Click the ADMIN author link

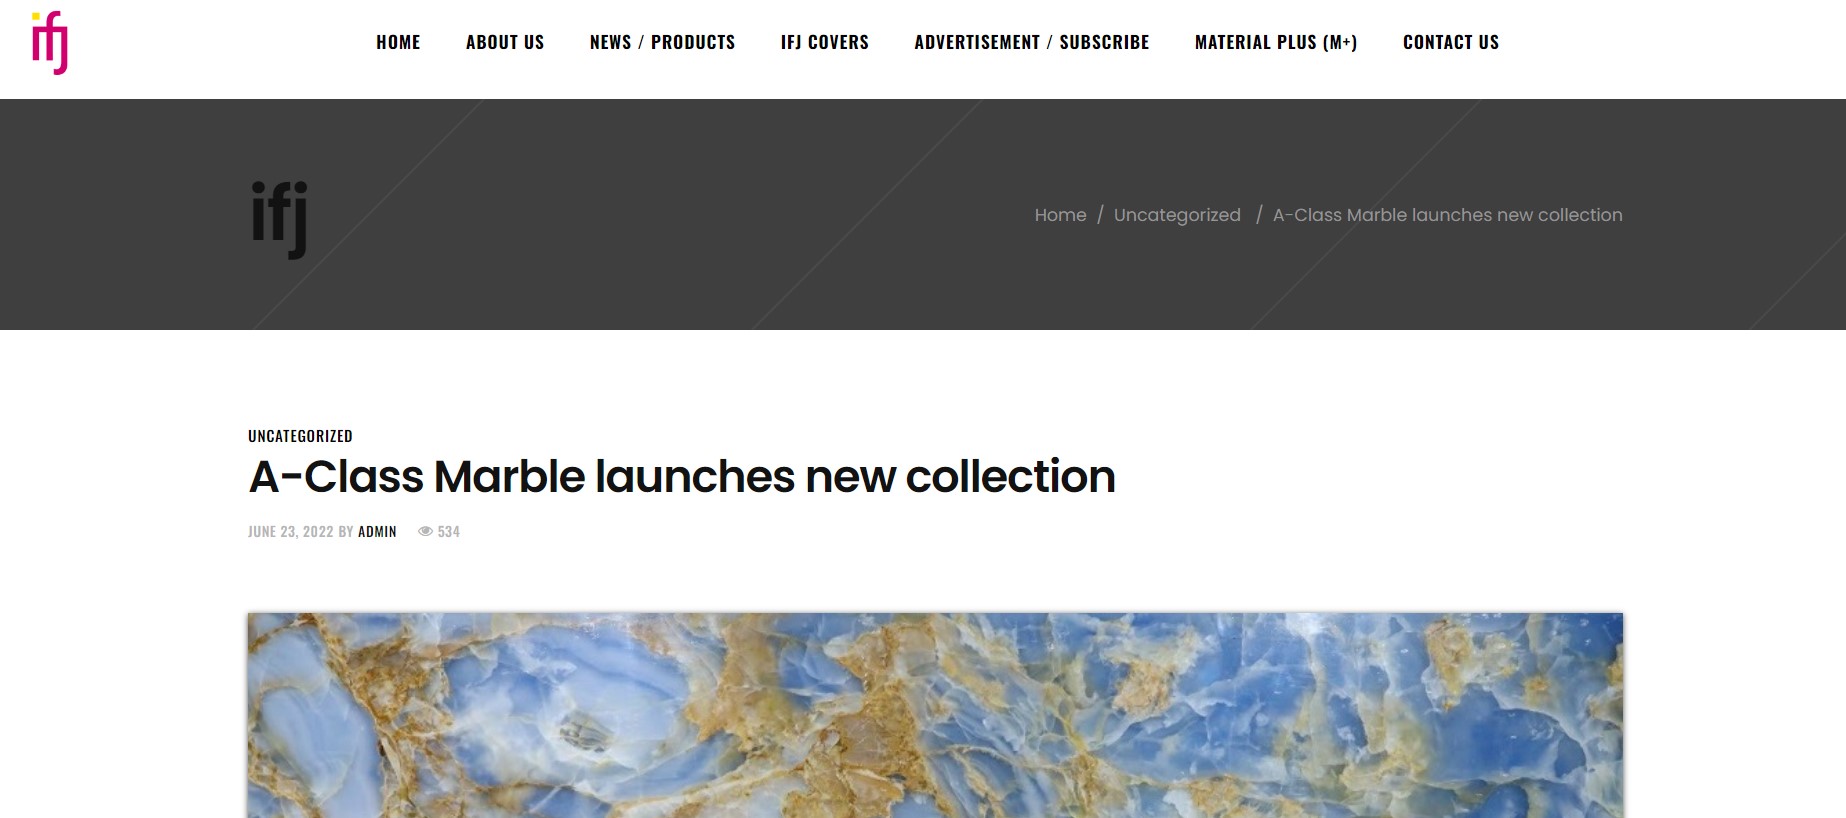377,532
